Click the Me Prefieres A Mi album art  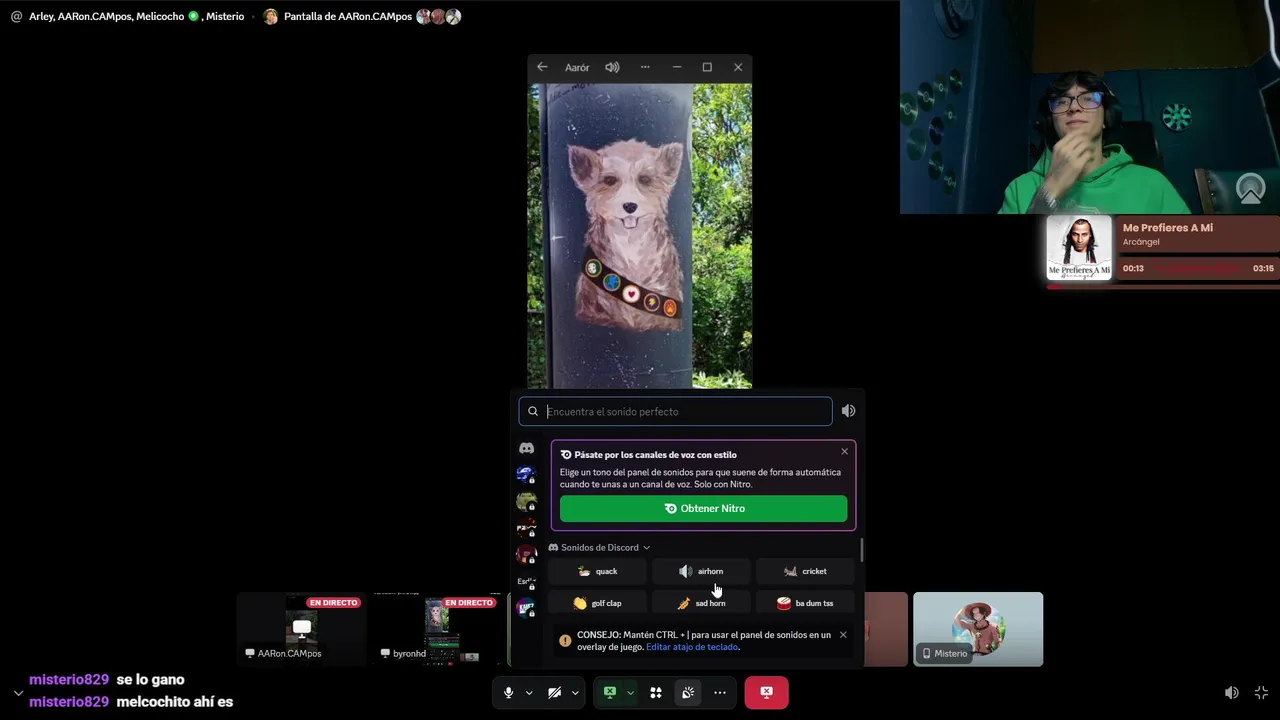point(1079,248)
